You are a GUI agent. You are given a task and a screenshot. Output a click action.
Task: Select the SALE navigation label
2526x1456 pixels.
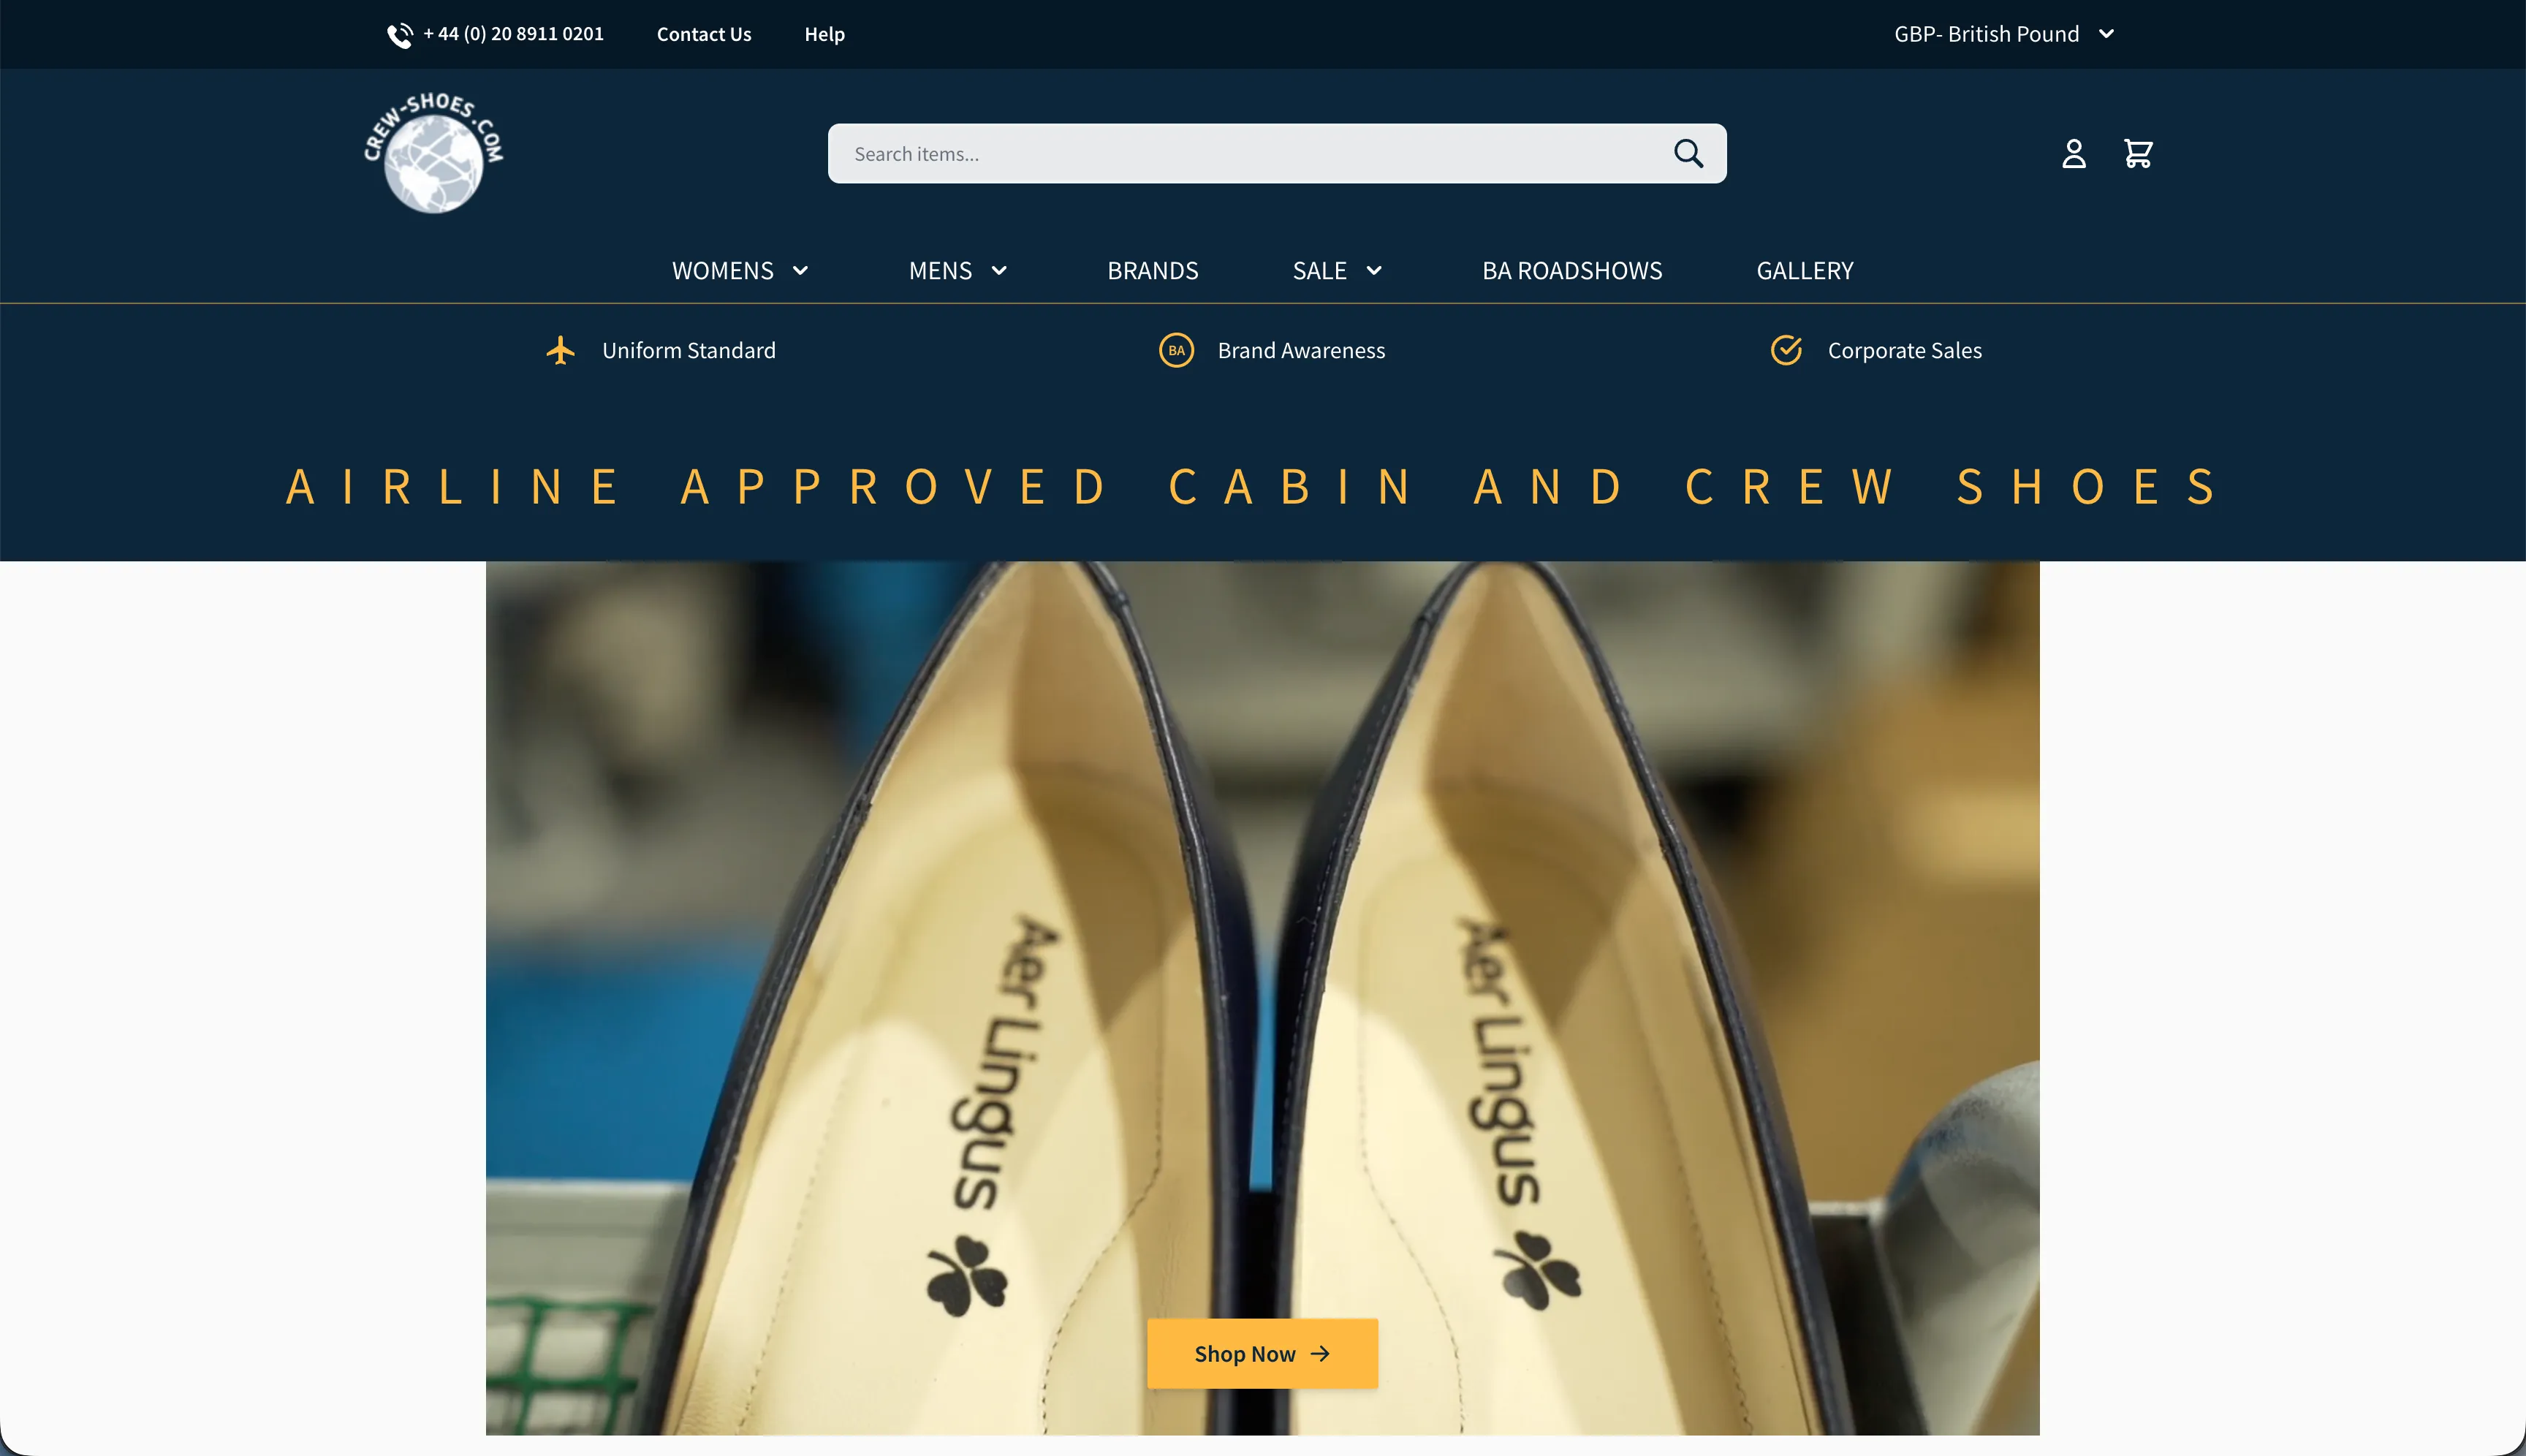click(1319, 270)
